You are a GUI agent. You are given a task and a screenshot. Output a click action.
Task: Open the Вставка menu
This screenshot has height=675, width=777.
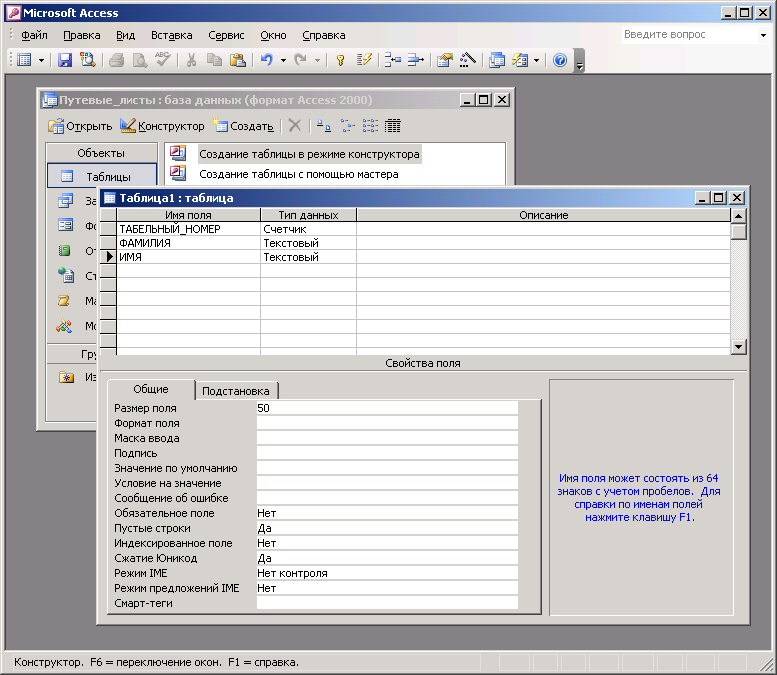pyautogui.click(x=171, y=35)
